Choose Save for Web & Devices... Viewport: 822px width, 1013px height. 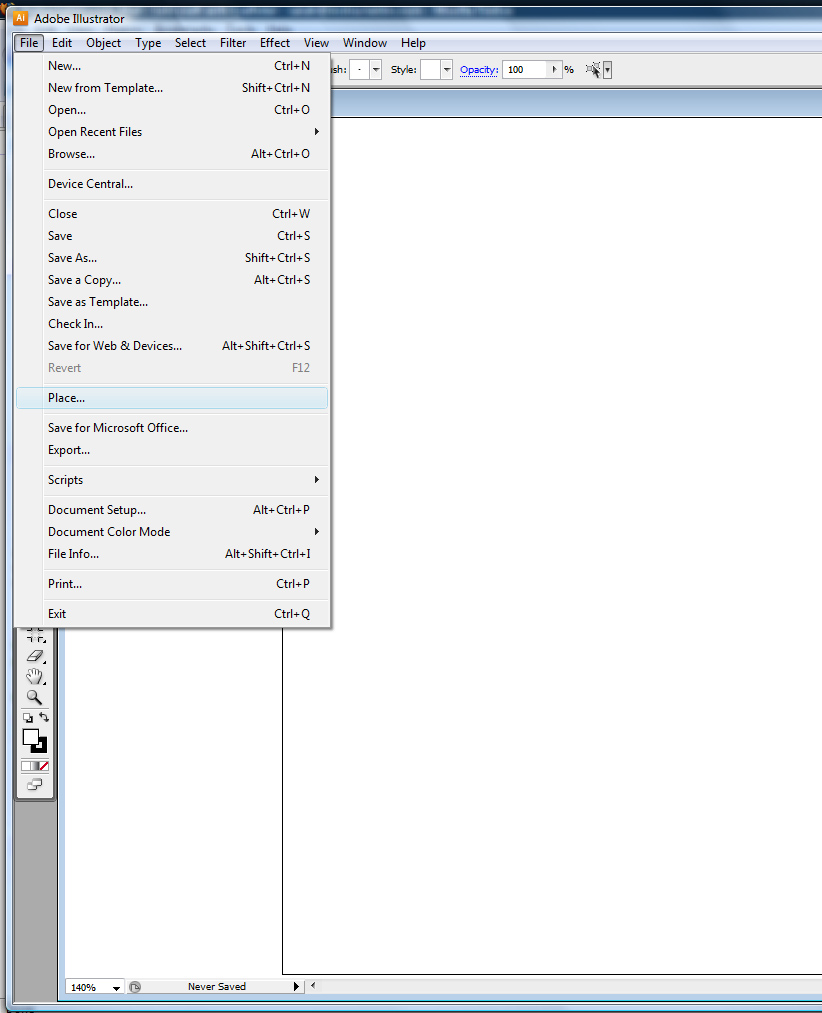click(172, 346)
